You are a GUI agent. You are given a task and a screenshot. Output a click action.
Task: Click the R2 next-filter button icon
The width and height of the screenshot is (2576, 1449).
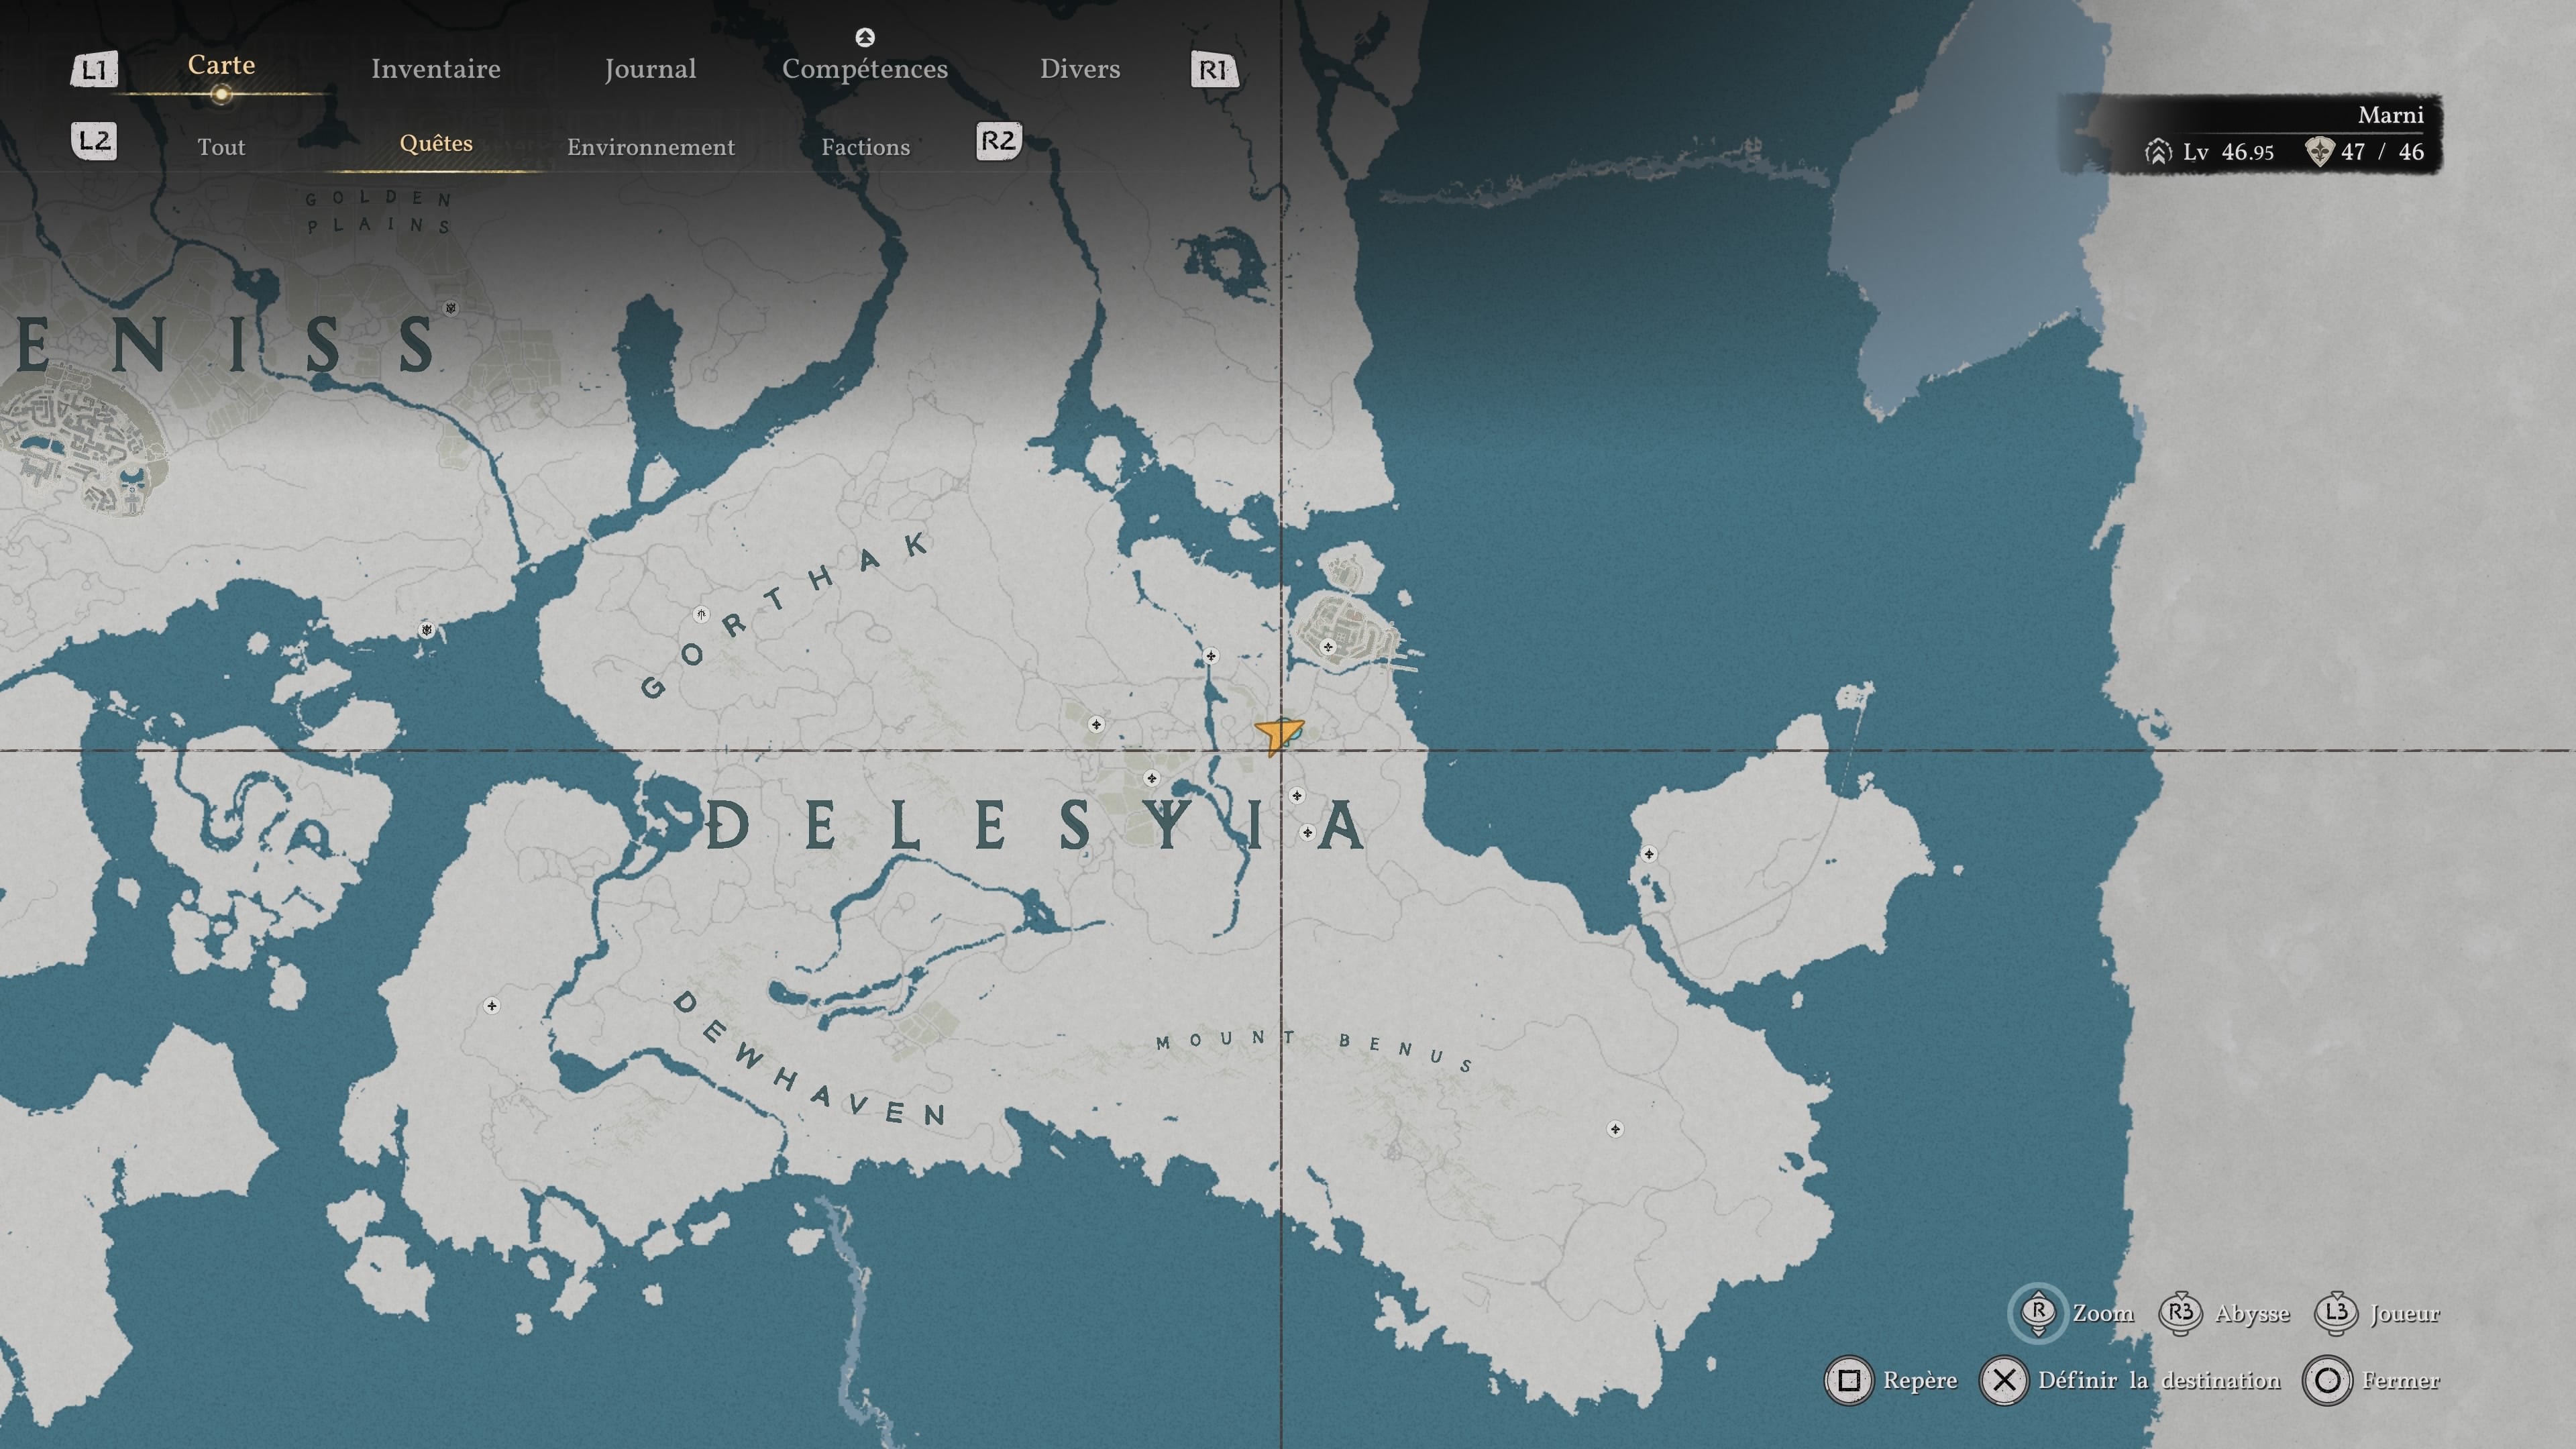[x=999, y=141]
